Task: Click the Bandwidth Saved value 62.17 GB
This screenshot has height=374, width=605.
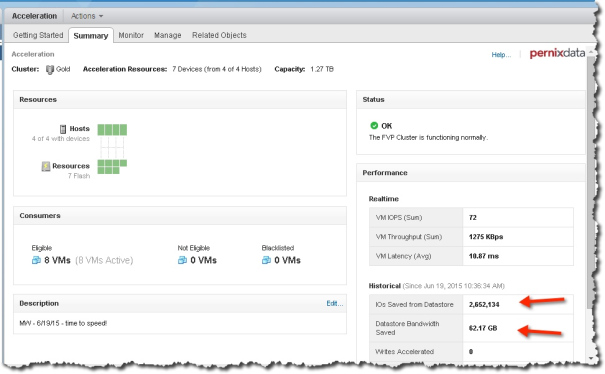Action: [x=483, y=328]
